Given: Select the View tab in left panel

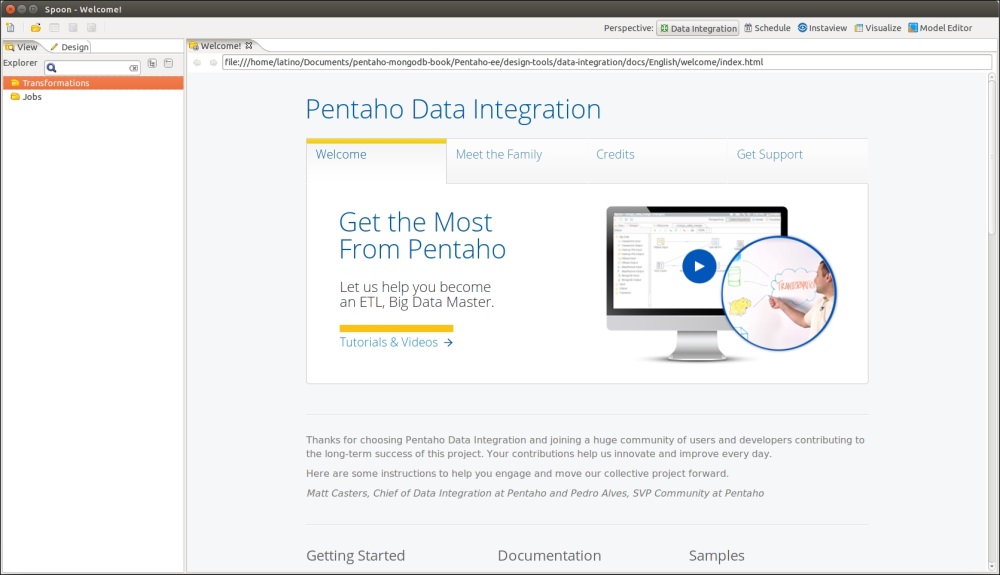Looking at the screenshot, I should [x=21, y=47].
